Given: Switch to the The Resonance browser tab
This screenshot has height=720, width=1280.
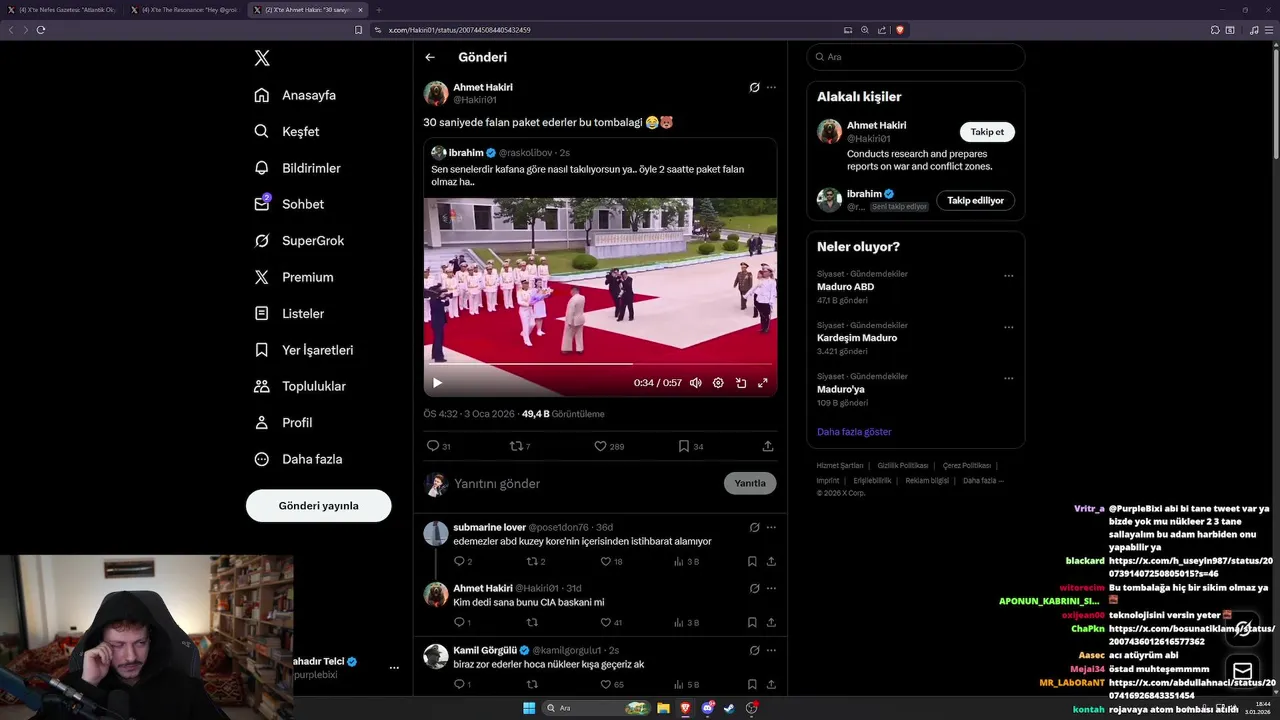Looking at the screenshot, I should [186, 10].
